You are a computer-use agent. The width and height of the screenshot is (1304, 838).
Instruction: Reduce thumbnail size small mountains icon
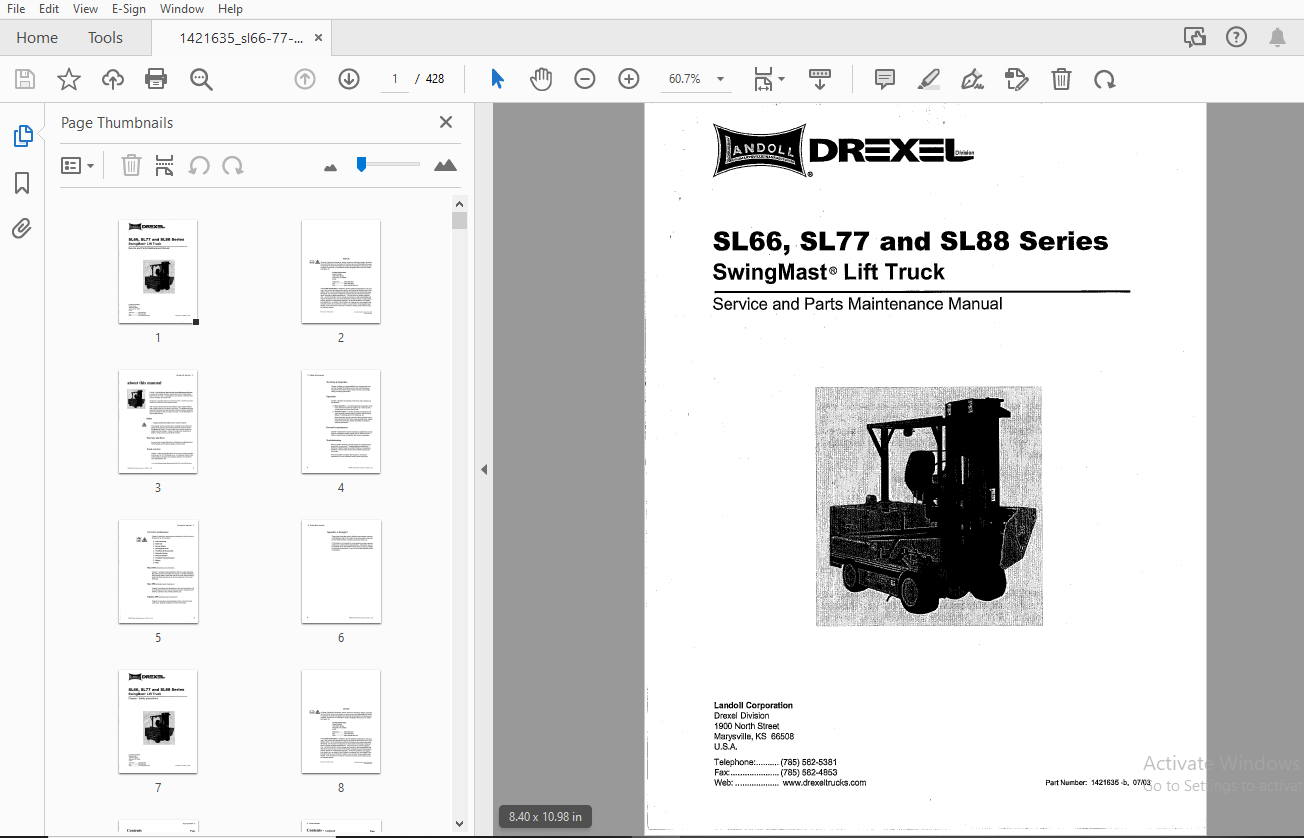(331, 167)
